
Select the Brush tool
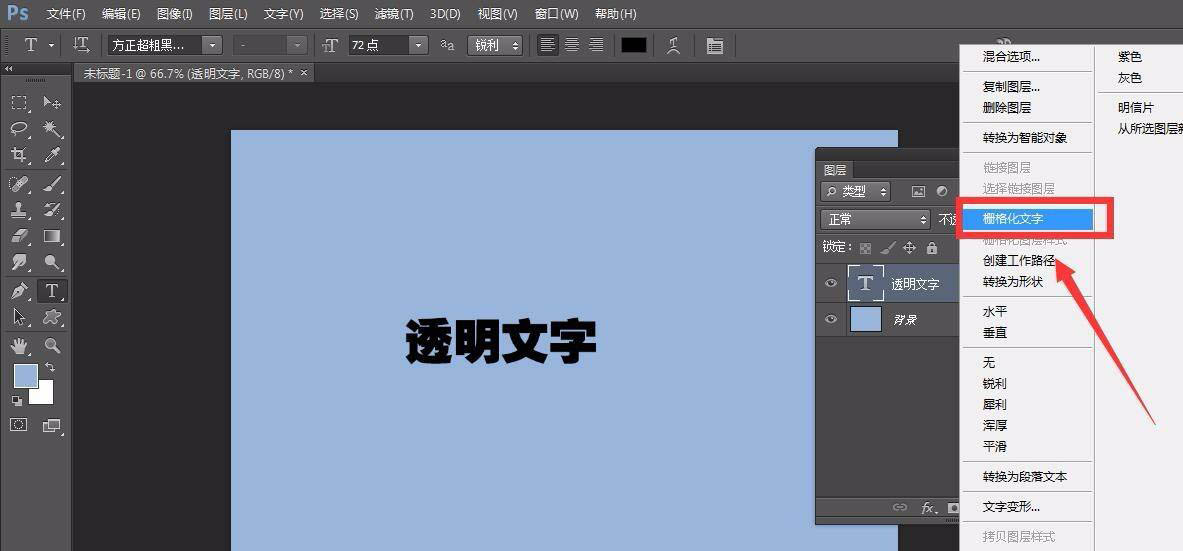52,183
